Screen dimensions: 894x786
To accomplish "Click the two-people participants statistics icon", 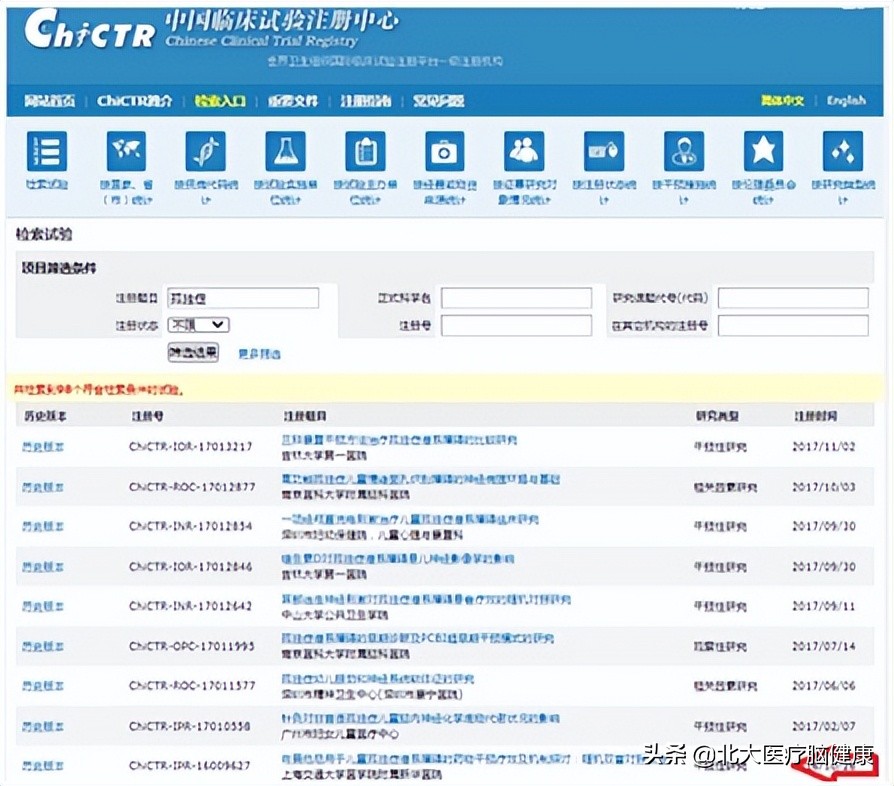I will click(x=524, y=152).
